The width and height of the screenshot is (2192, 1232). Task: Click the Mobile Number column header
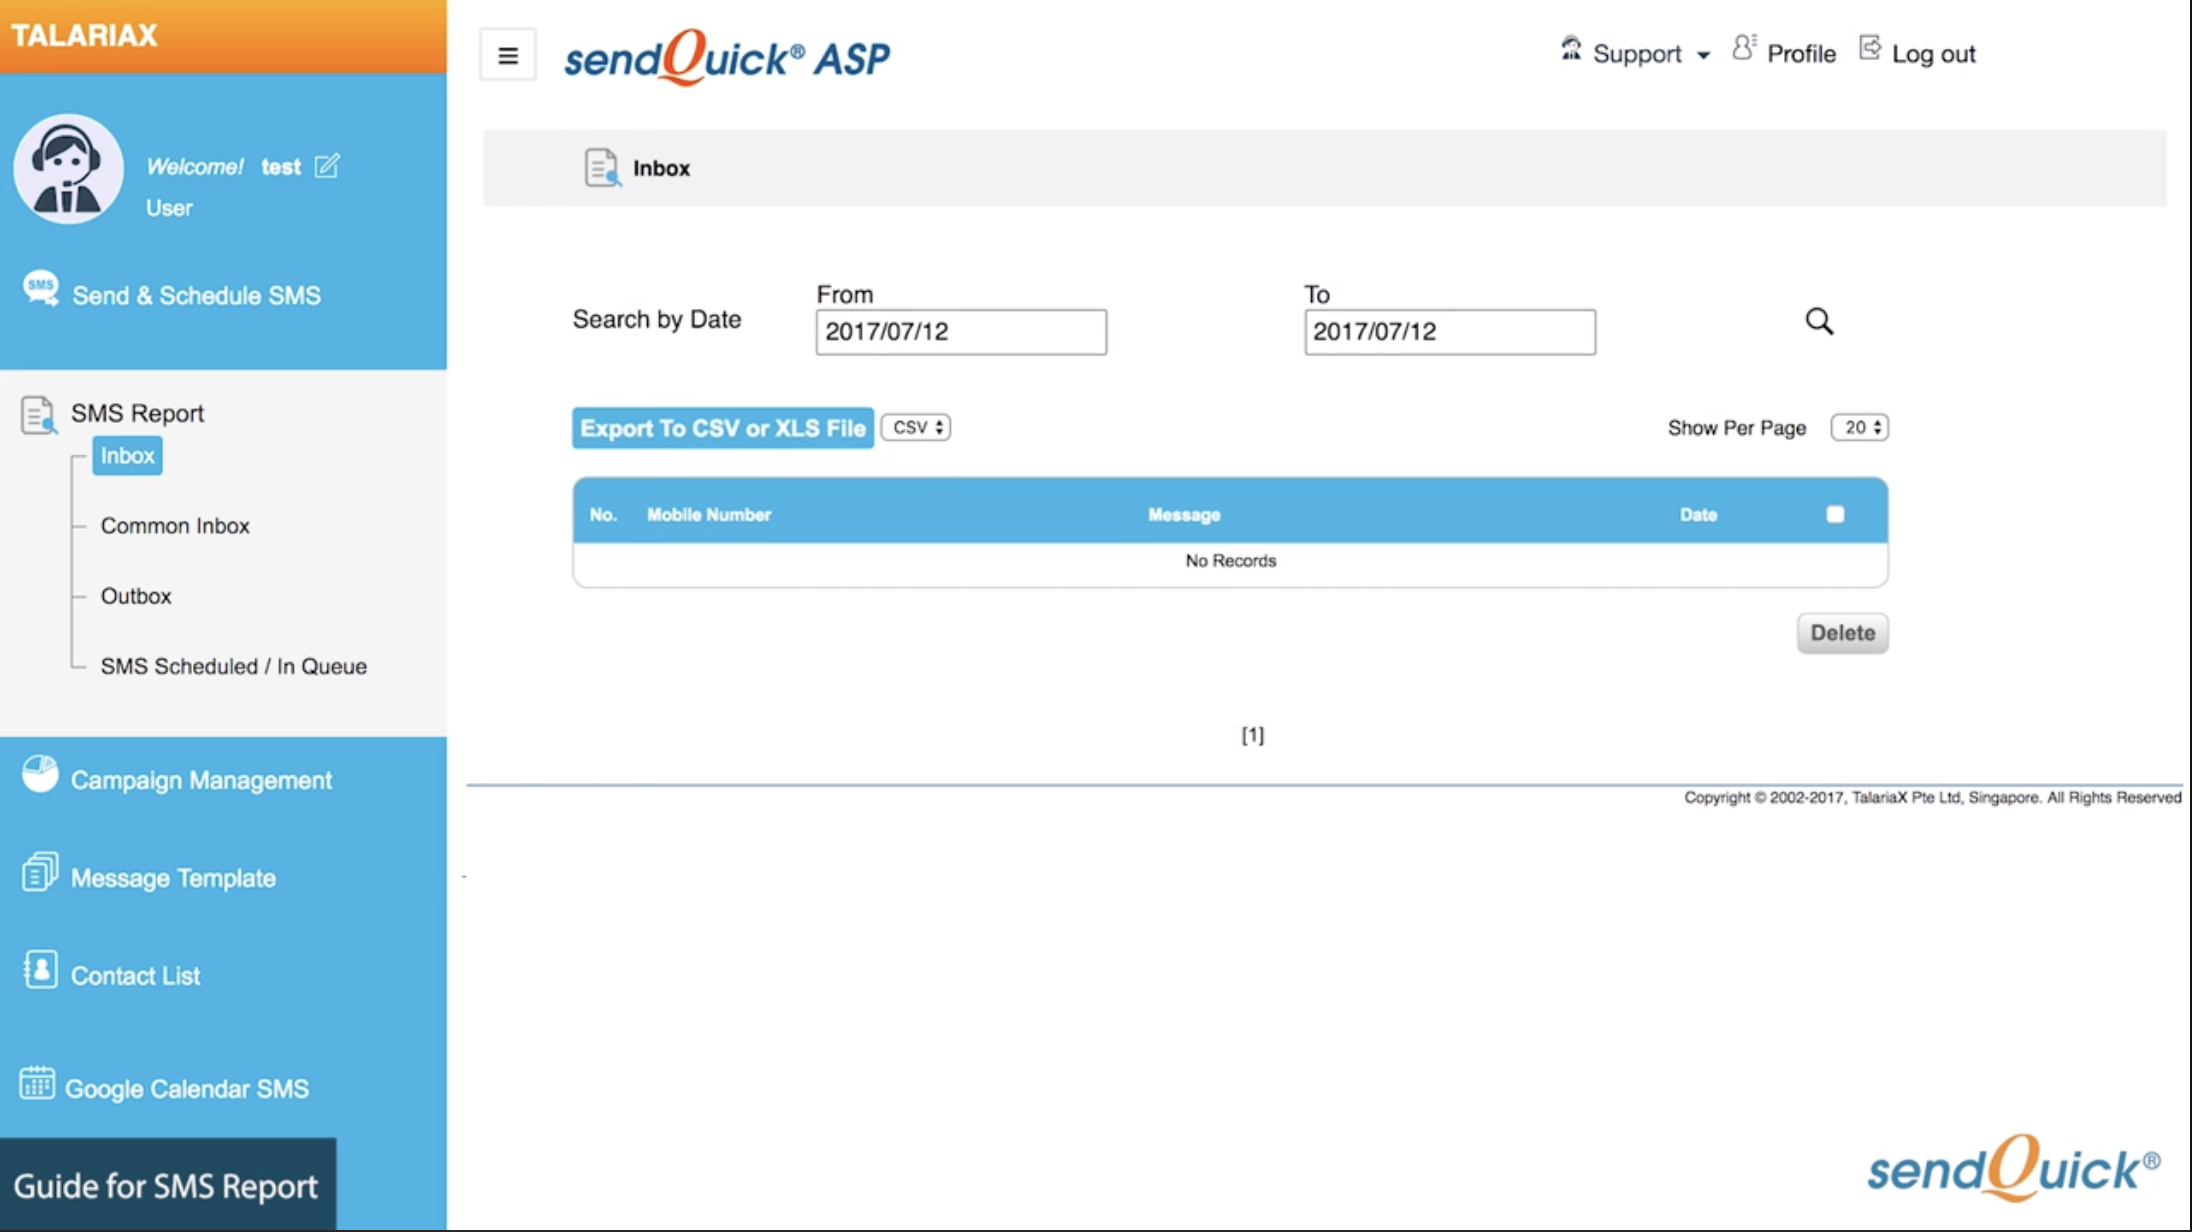click(x=709, y=515)
